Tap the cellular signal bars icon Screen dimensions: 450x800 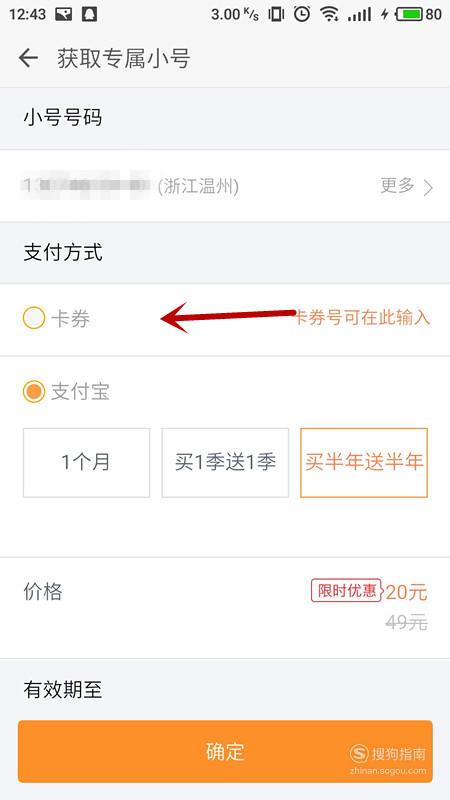tap(359, 14)
